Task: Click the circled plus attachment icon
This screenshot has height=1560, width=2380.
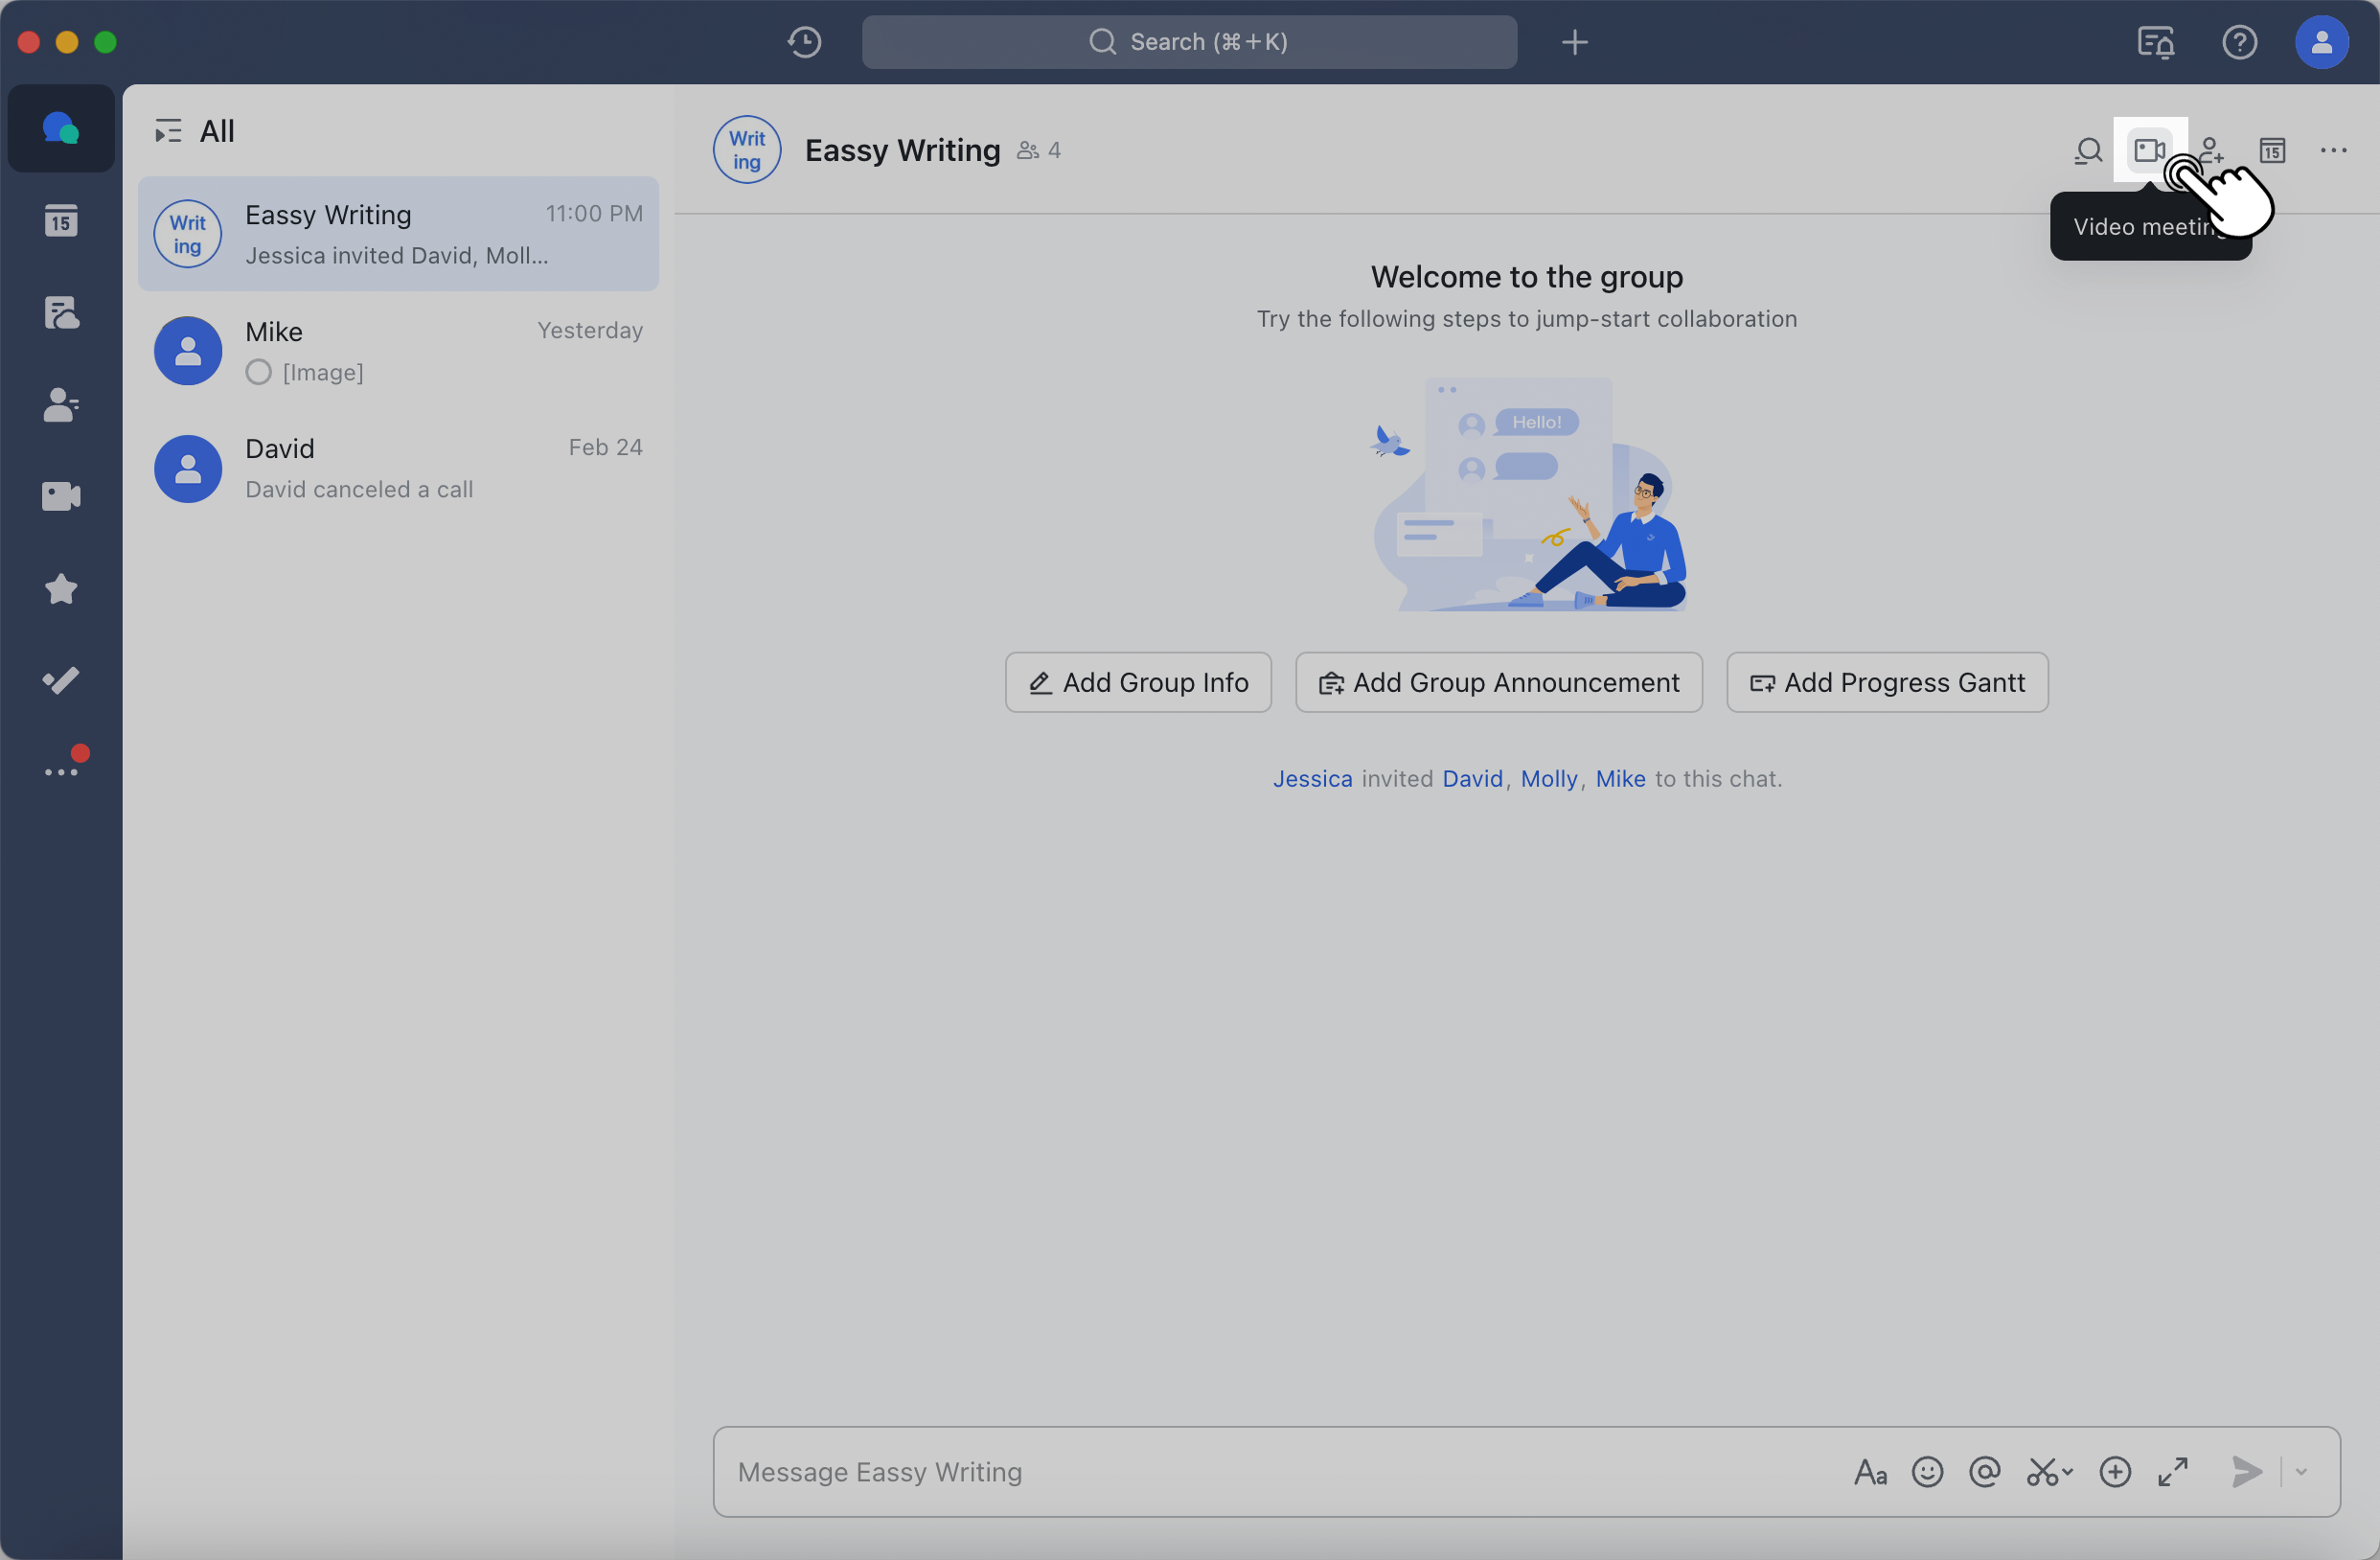Action: pos(2115,1472)
